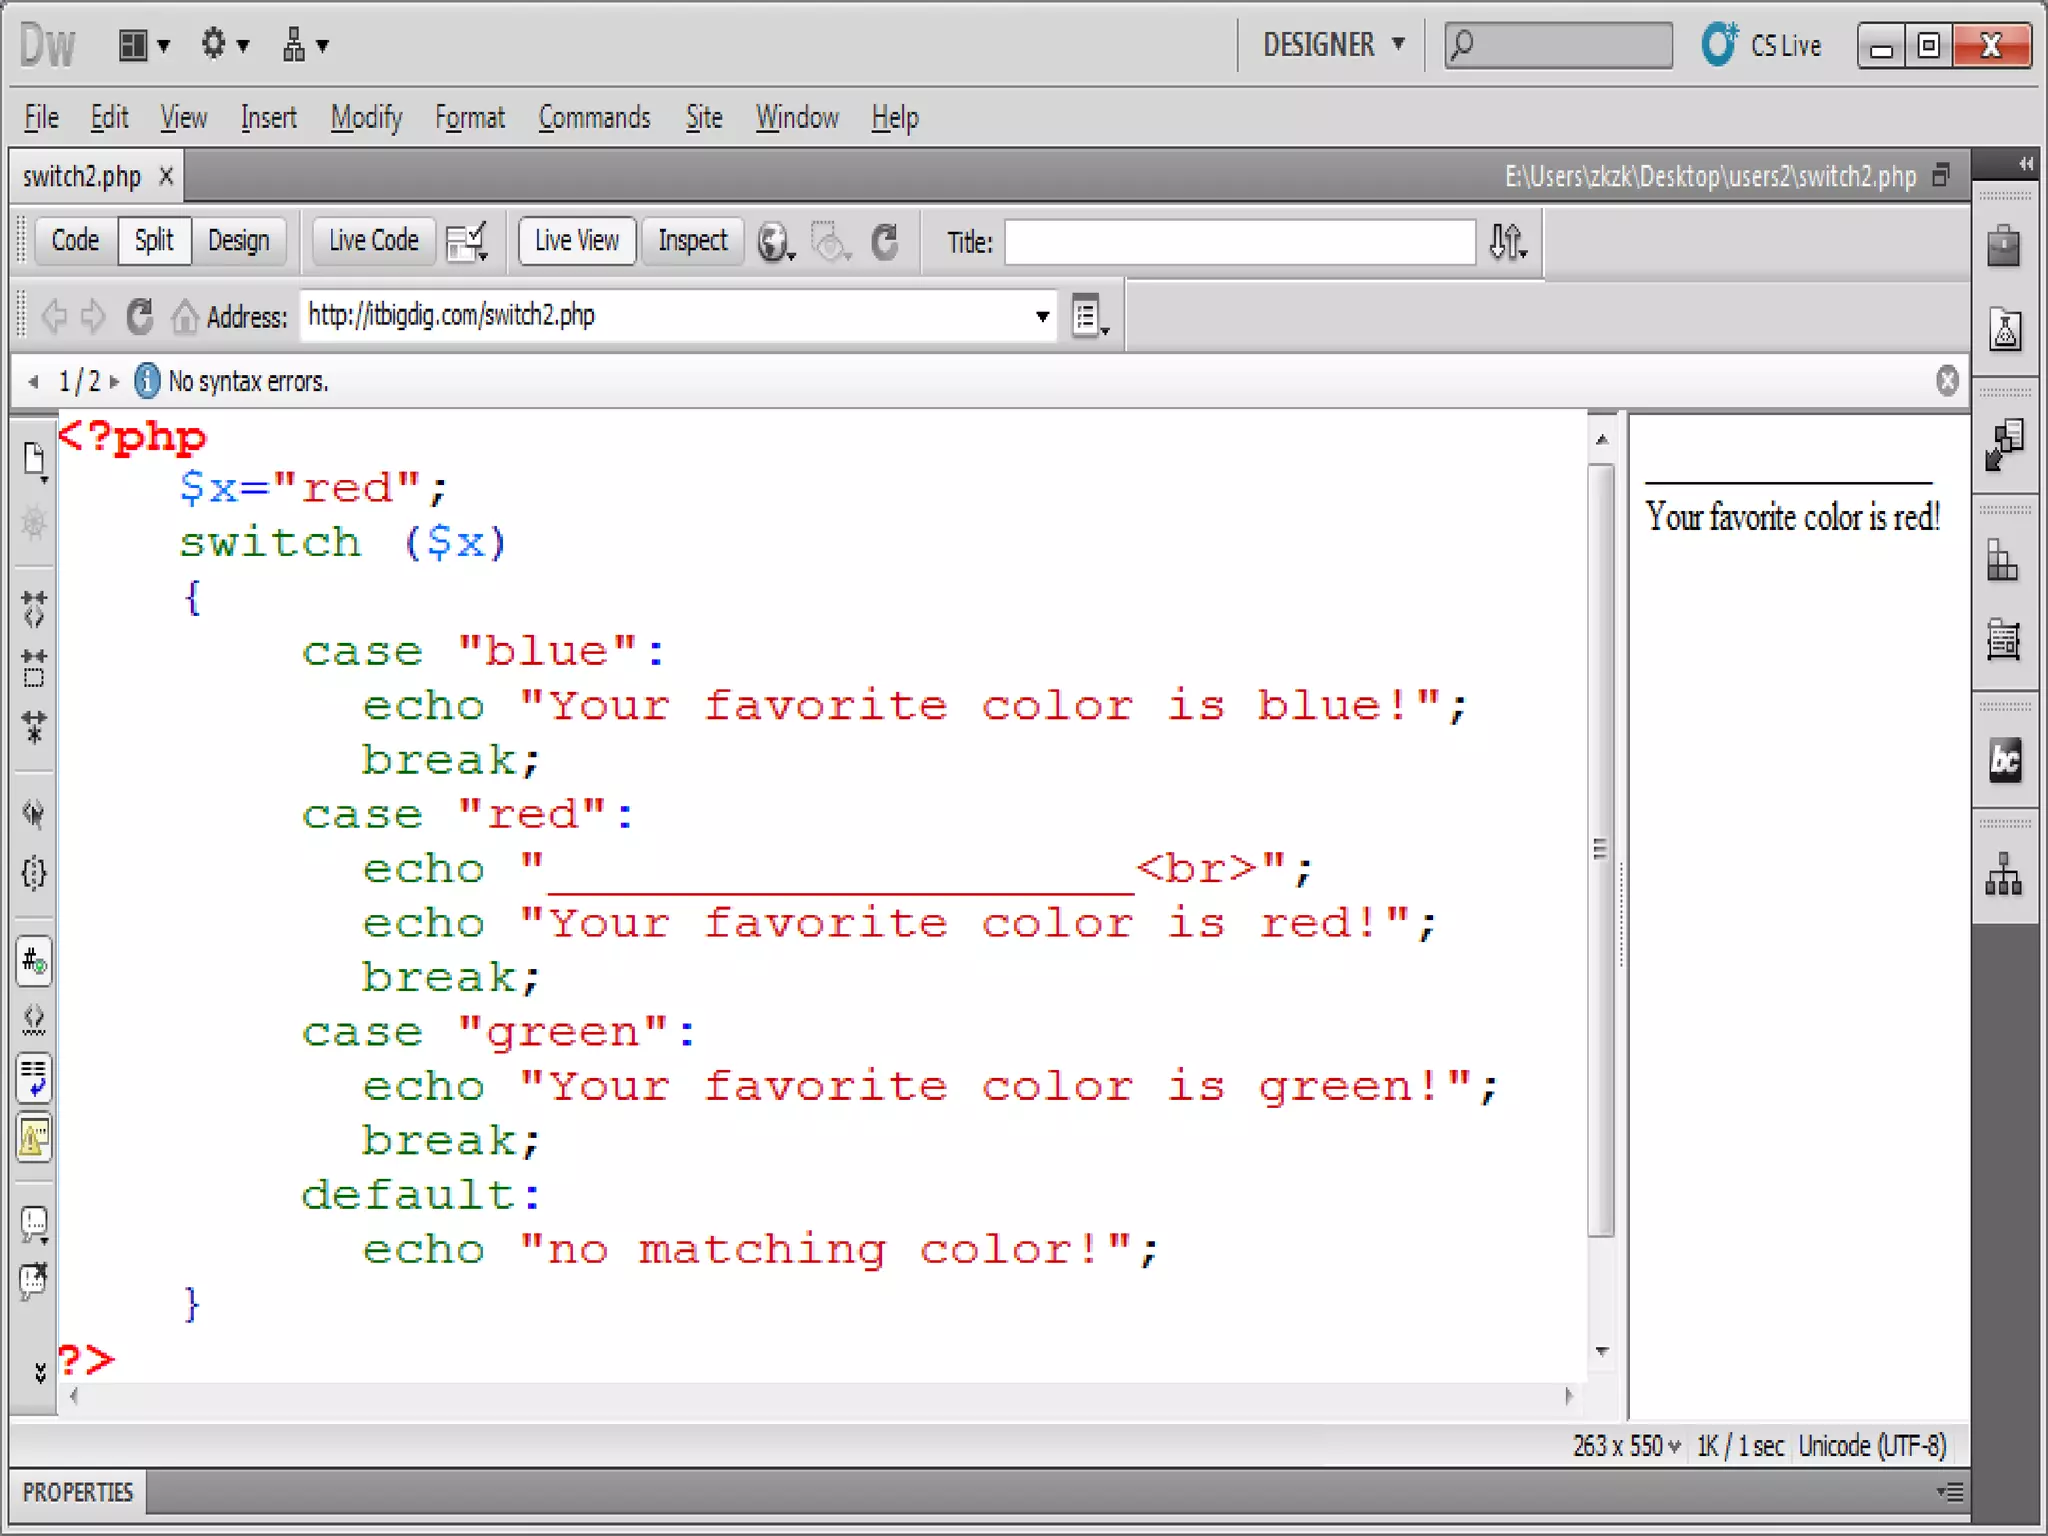Open the Address URL dropdown arrow
2048x1536 pixels.
(x=1042, y=317)
